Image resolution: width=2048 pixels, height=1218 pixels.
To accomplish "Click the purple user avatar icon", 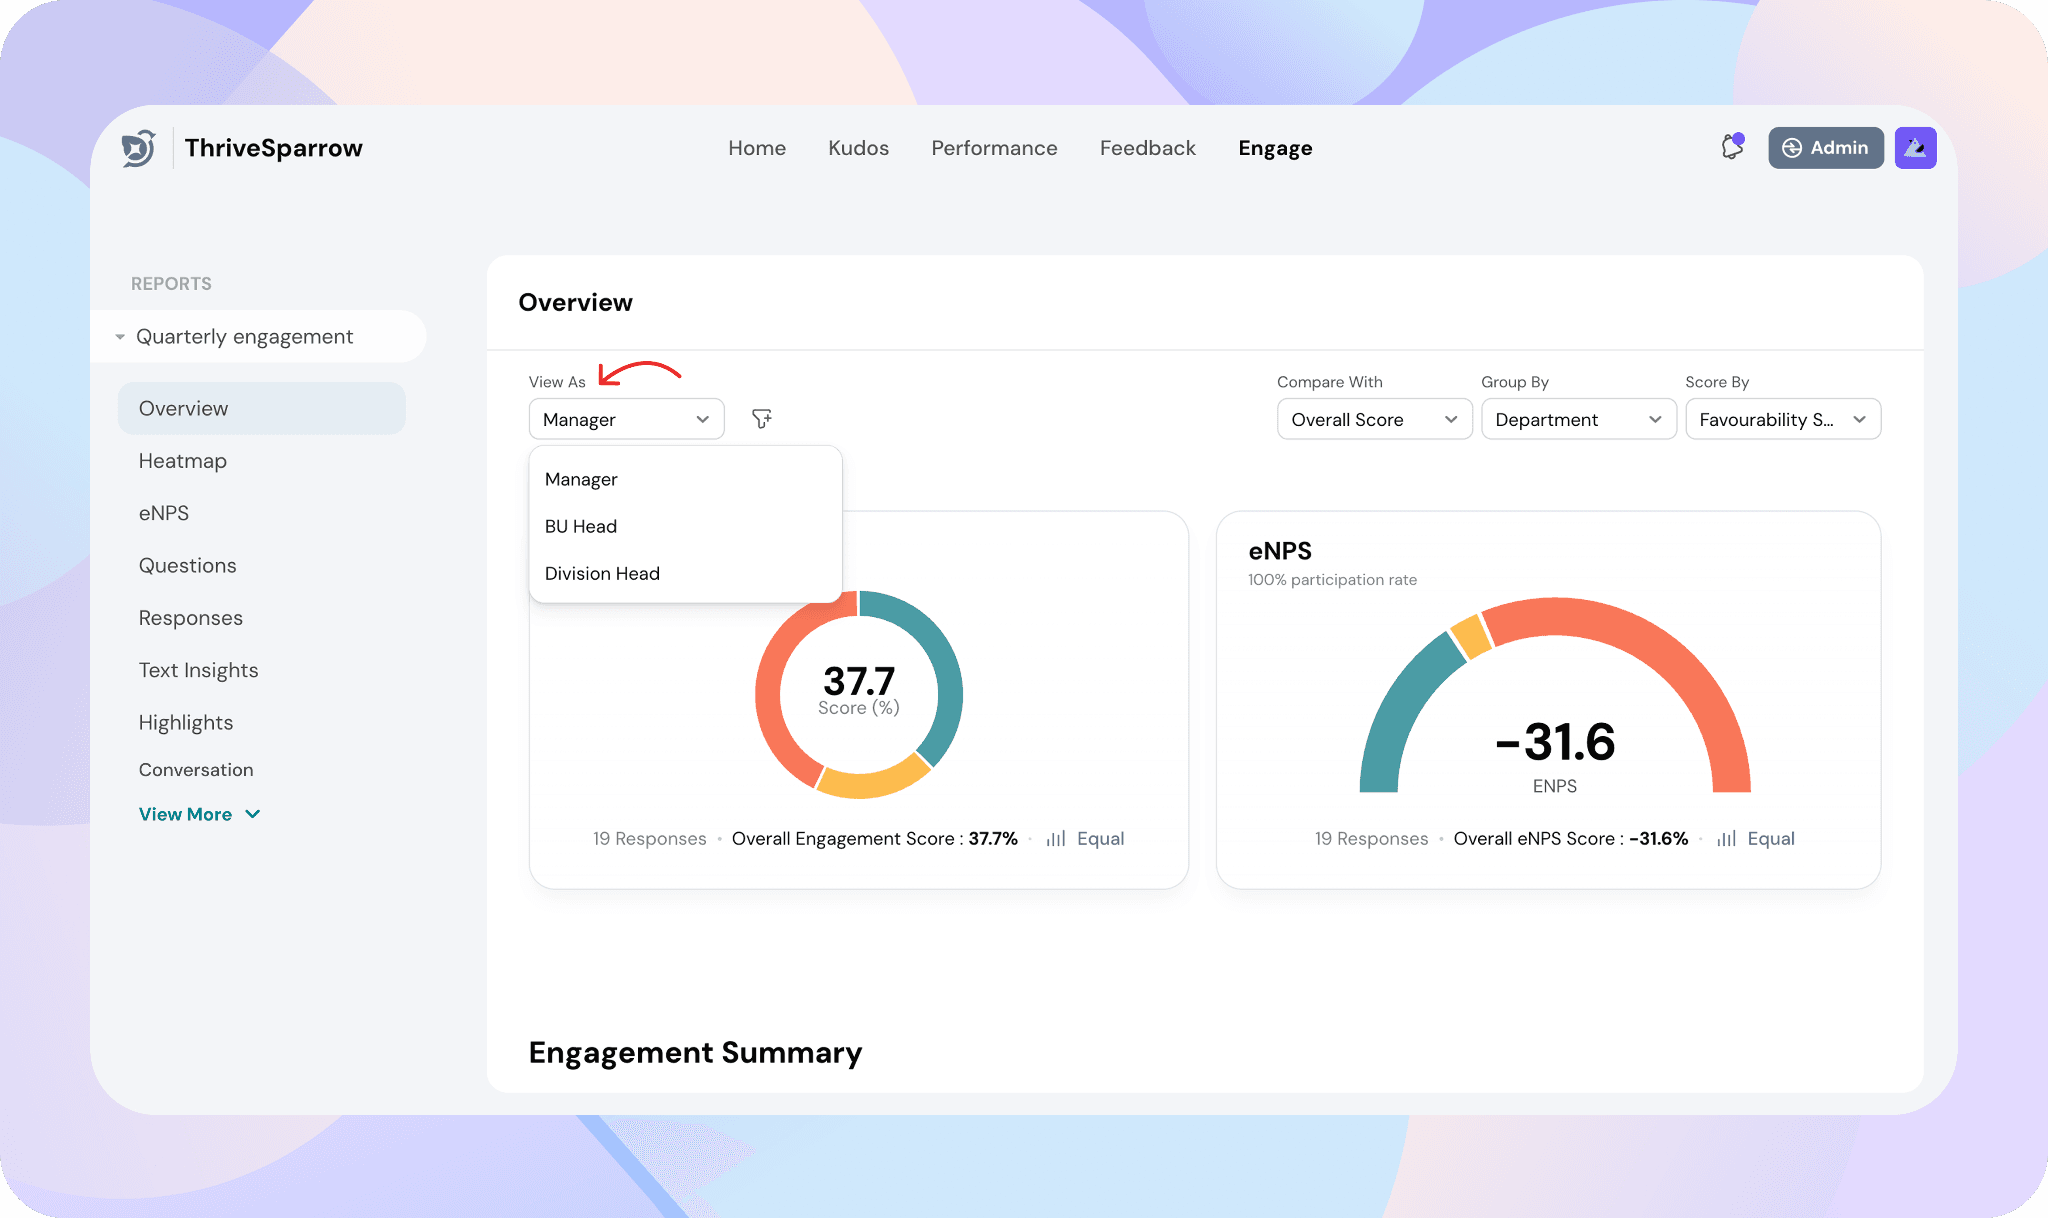I will [1915, 147].
